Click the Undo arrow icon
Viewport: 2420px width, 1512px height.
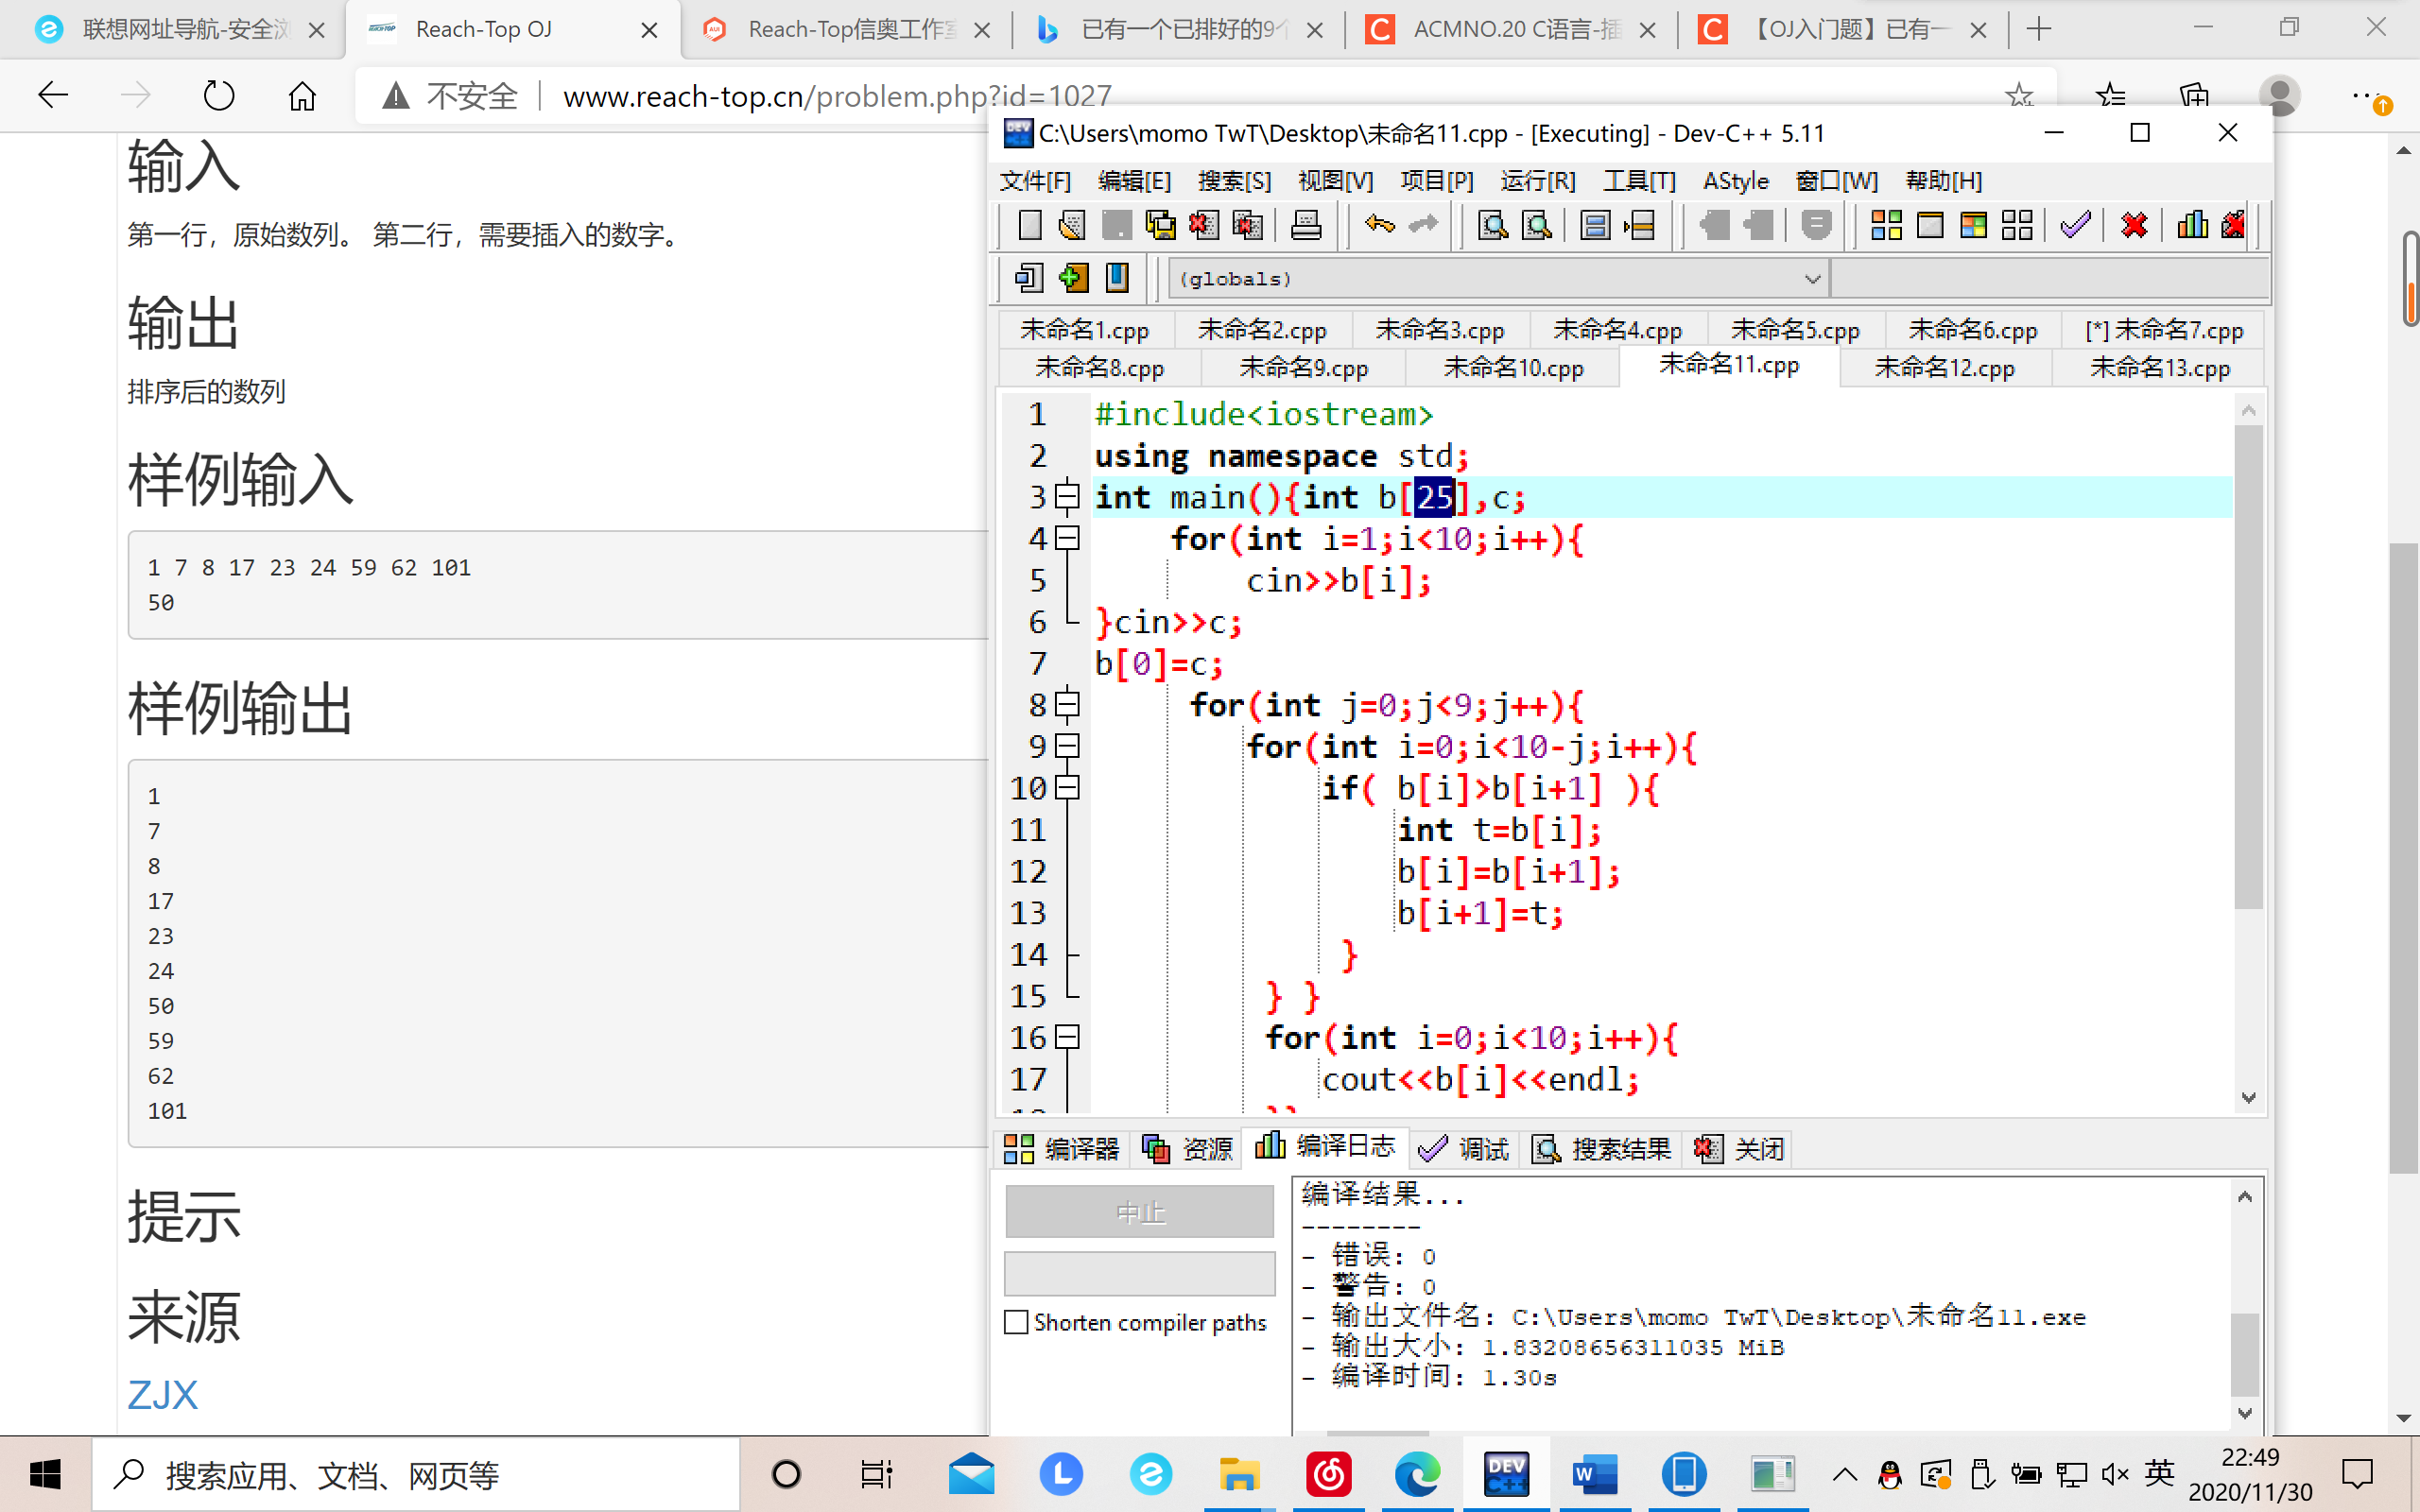(x=1380, y=225)
